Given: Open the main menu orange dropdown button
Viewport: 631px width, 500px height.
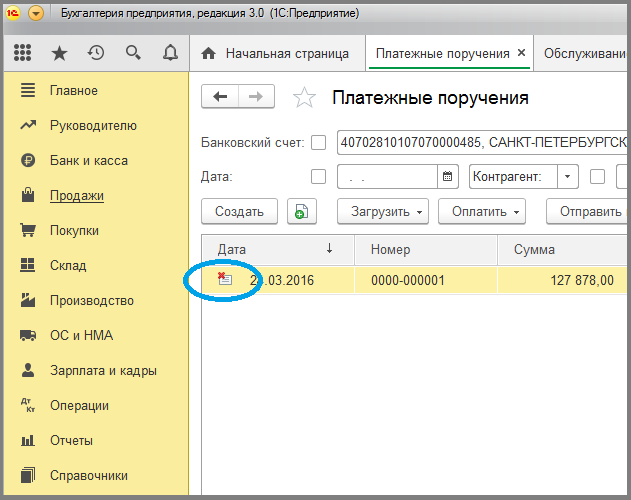Looking at the screenshot, I should (36, 14).
